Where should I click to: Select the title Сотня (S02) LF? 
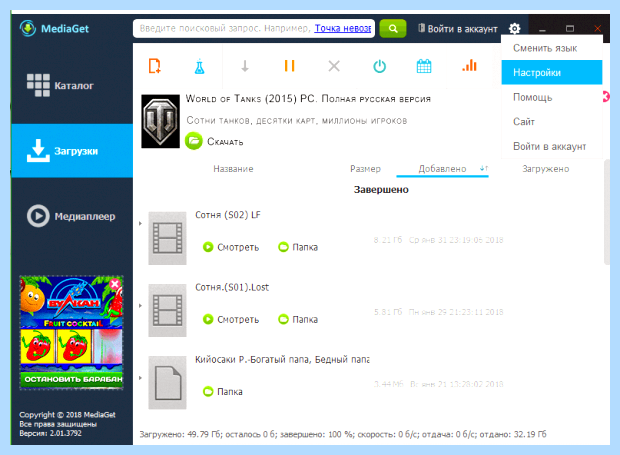228,215
